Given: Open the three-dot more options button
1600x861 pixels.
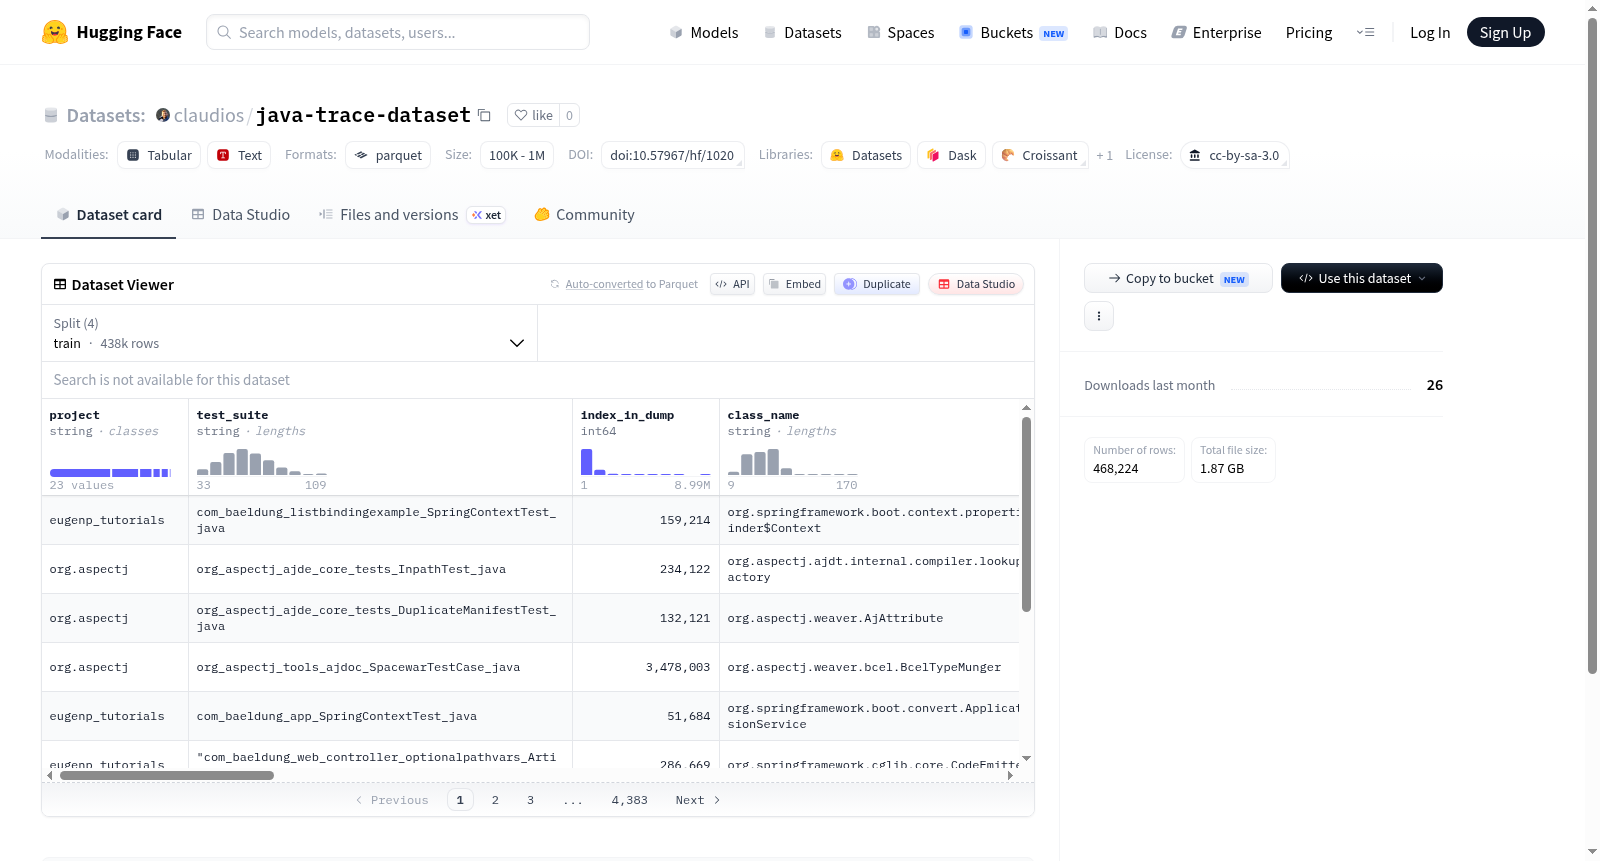Looking at the screenshot, I should [1099, 316].
